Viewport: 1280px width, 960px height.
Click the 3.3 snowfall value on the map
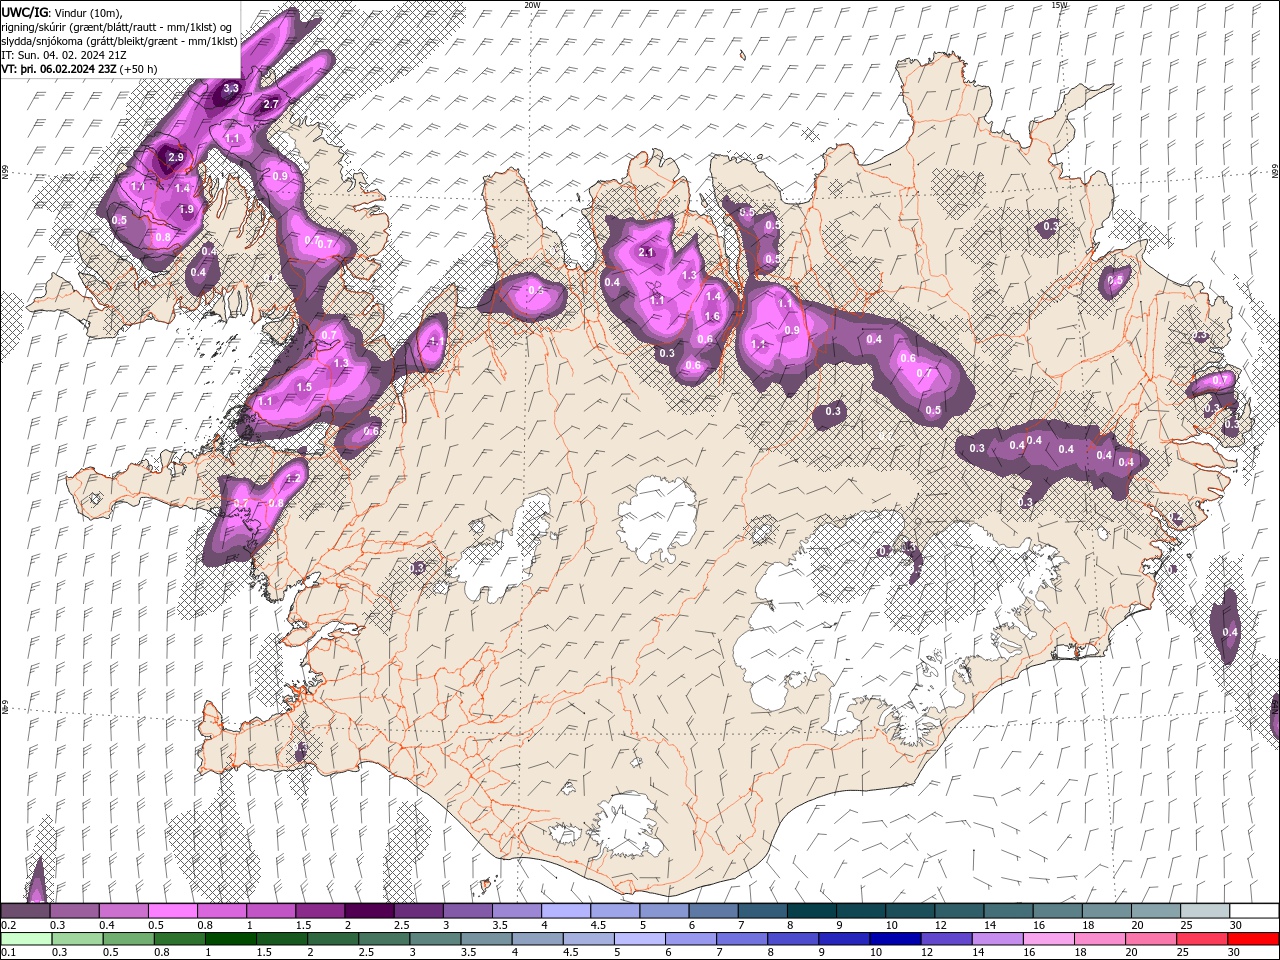[x=231, y=89]
